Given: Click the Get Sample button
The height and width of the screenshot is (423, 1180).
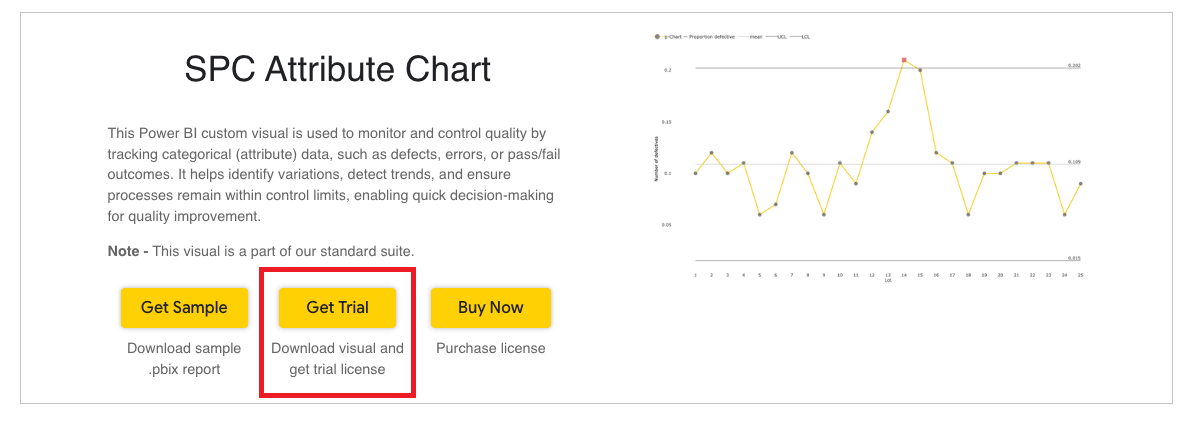Looking at the screenshot, I should pyautogui.click(x=184, y=307).
